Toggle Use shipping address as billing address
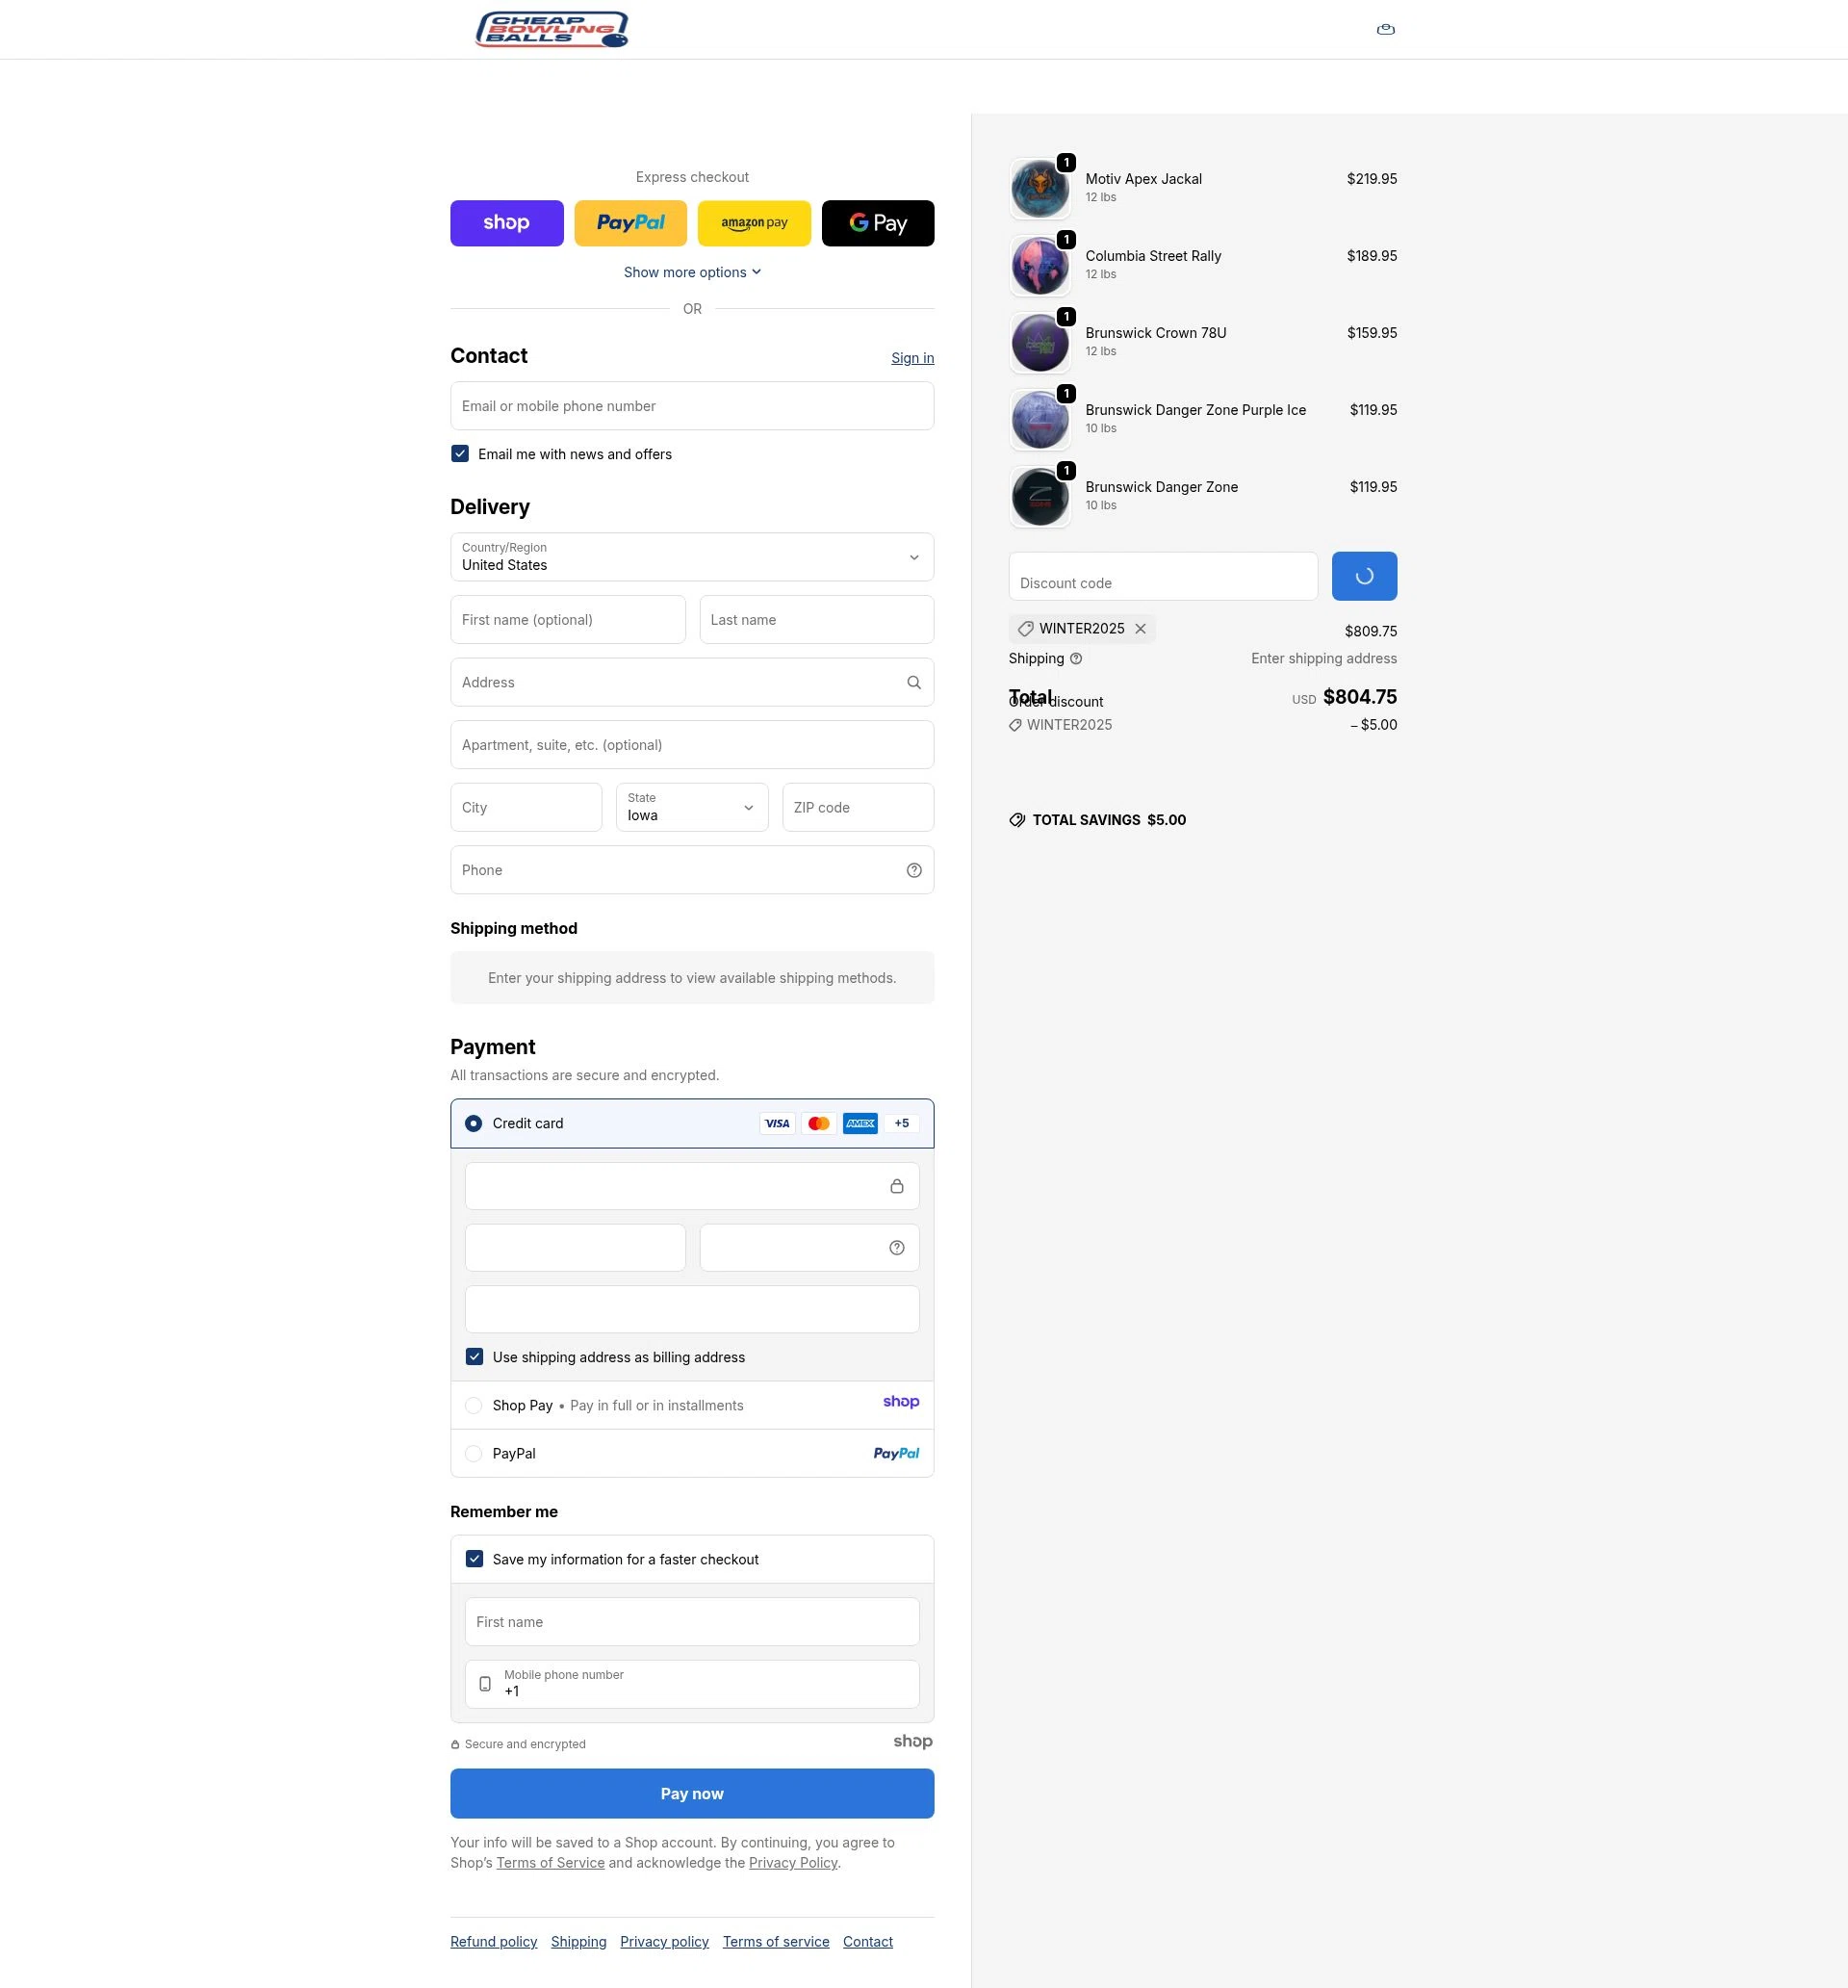 (474, 1357)
